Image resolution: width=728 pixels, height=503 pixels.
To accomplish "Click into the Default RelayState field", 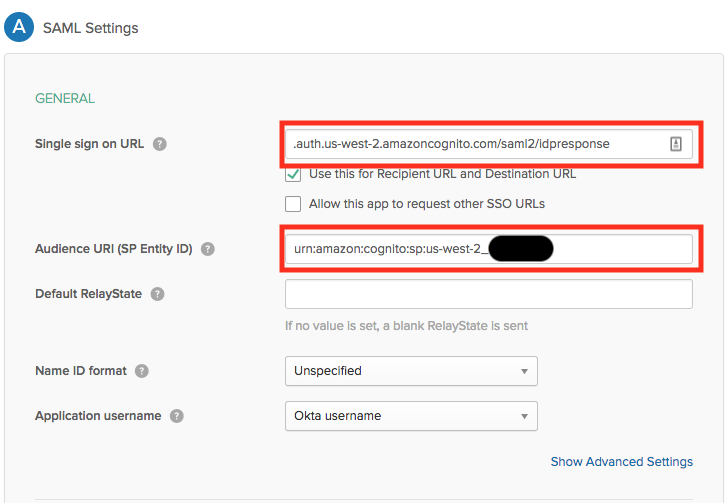I will (x=488, y=294).
